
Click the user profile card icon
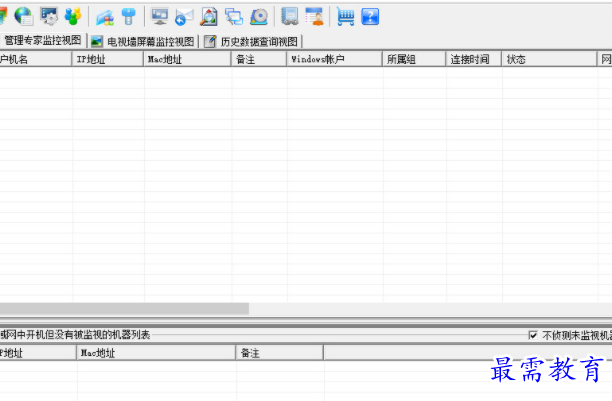click(315, 16)
